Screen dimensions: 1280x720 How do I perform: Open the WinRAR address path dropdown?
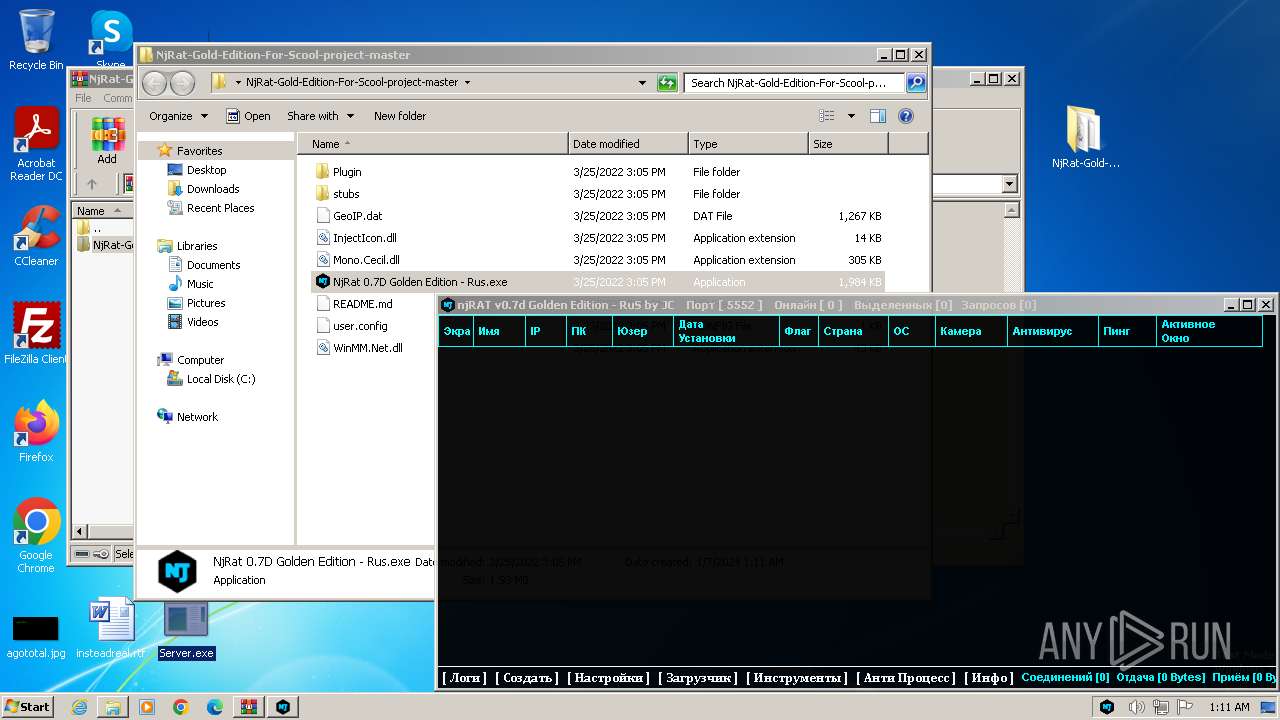(1009, 184)
